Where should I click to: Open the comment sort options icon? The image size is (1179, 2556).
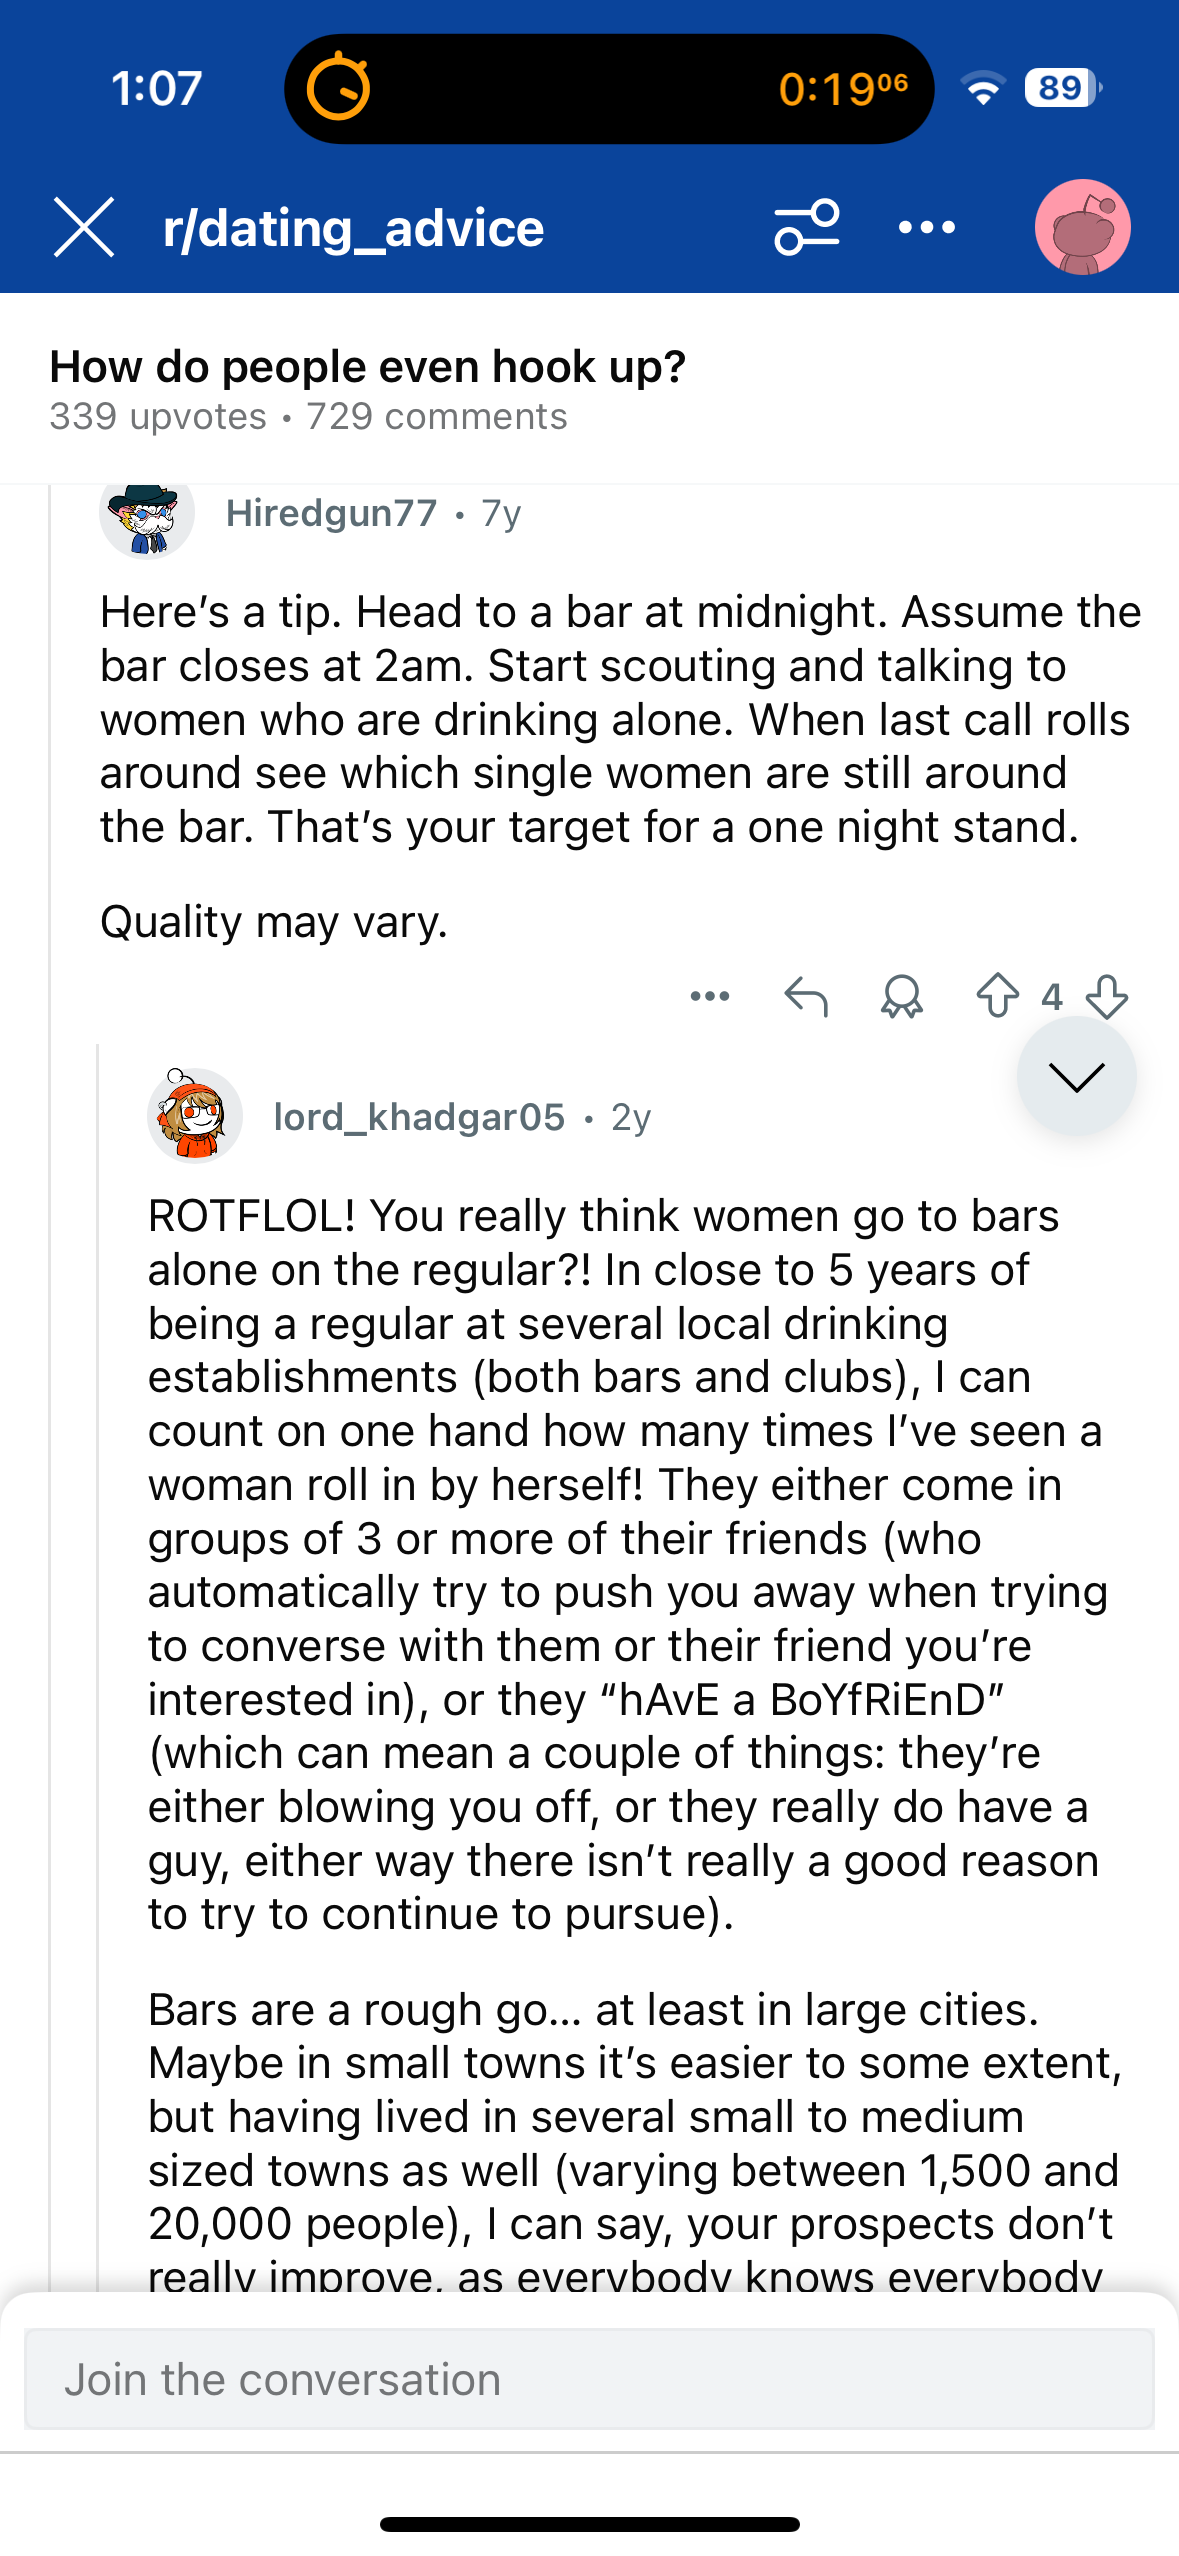[x=806, y=228]
